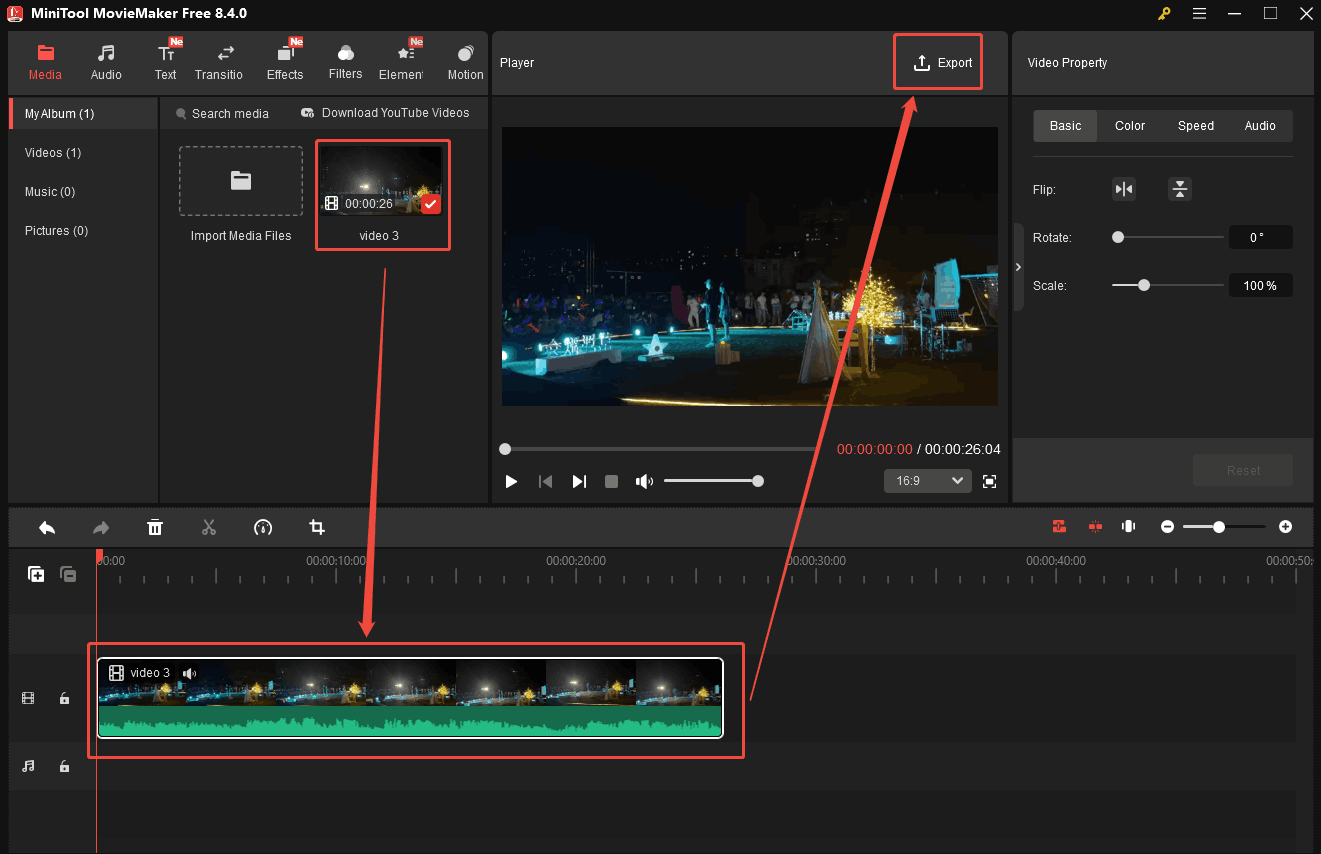Switch to the Color tab in Video Property
The width and height of the screenshot is (1321, 854).
pos(1129,125)
